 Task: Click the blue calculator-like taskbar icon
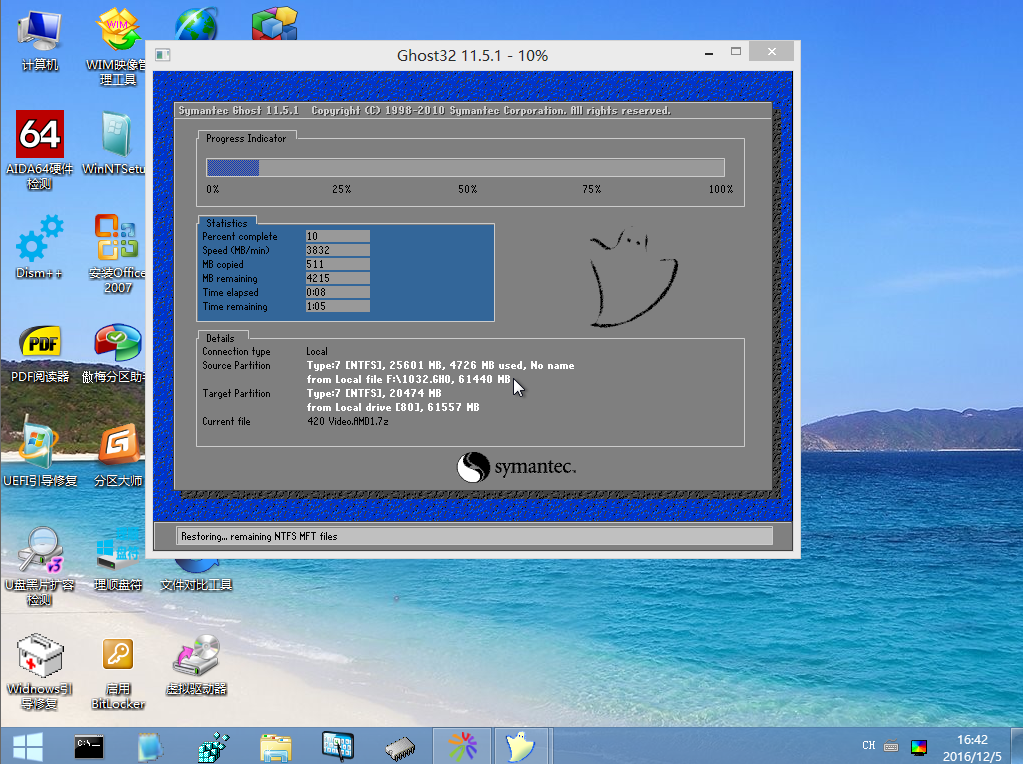coord(338,746)
